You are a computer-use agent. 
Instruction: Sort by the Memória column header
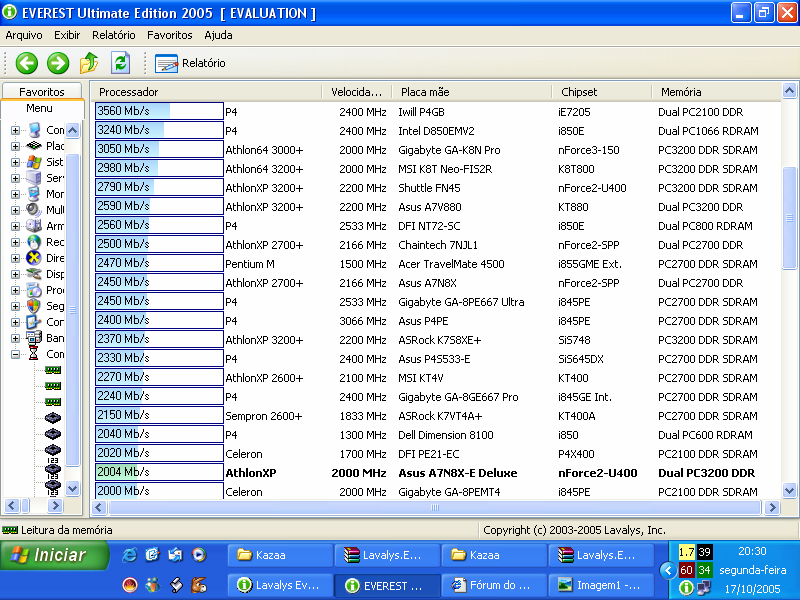point(716,92)
